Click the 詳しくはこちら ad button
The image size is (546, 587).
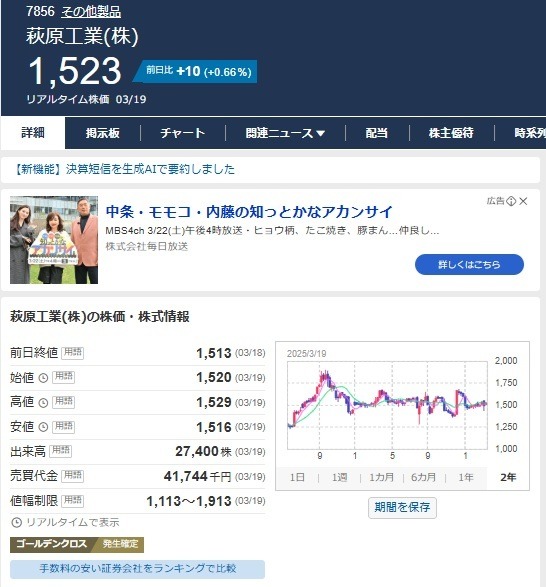[x=469, y=265]
